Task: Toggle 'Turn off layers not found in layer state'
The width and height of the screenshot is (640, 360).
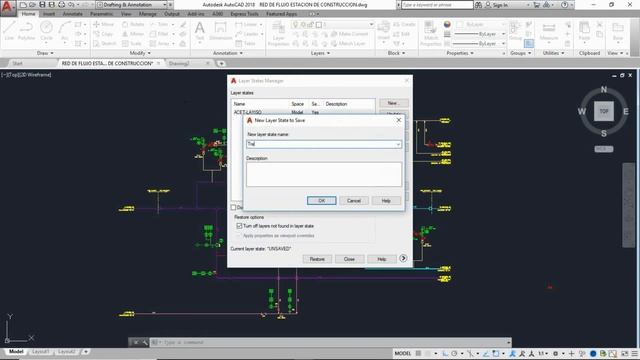Action: [239, 226]
